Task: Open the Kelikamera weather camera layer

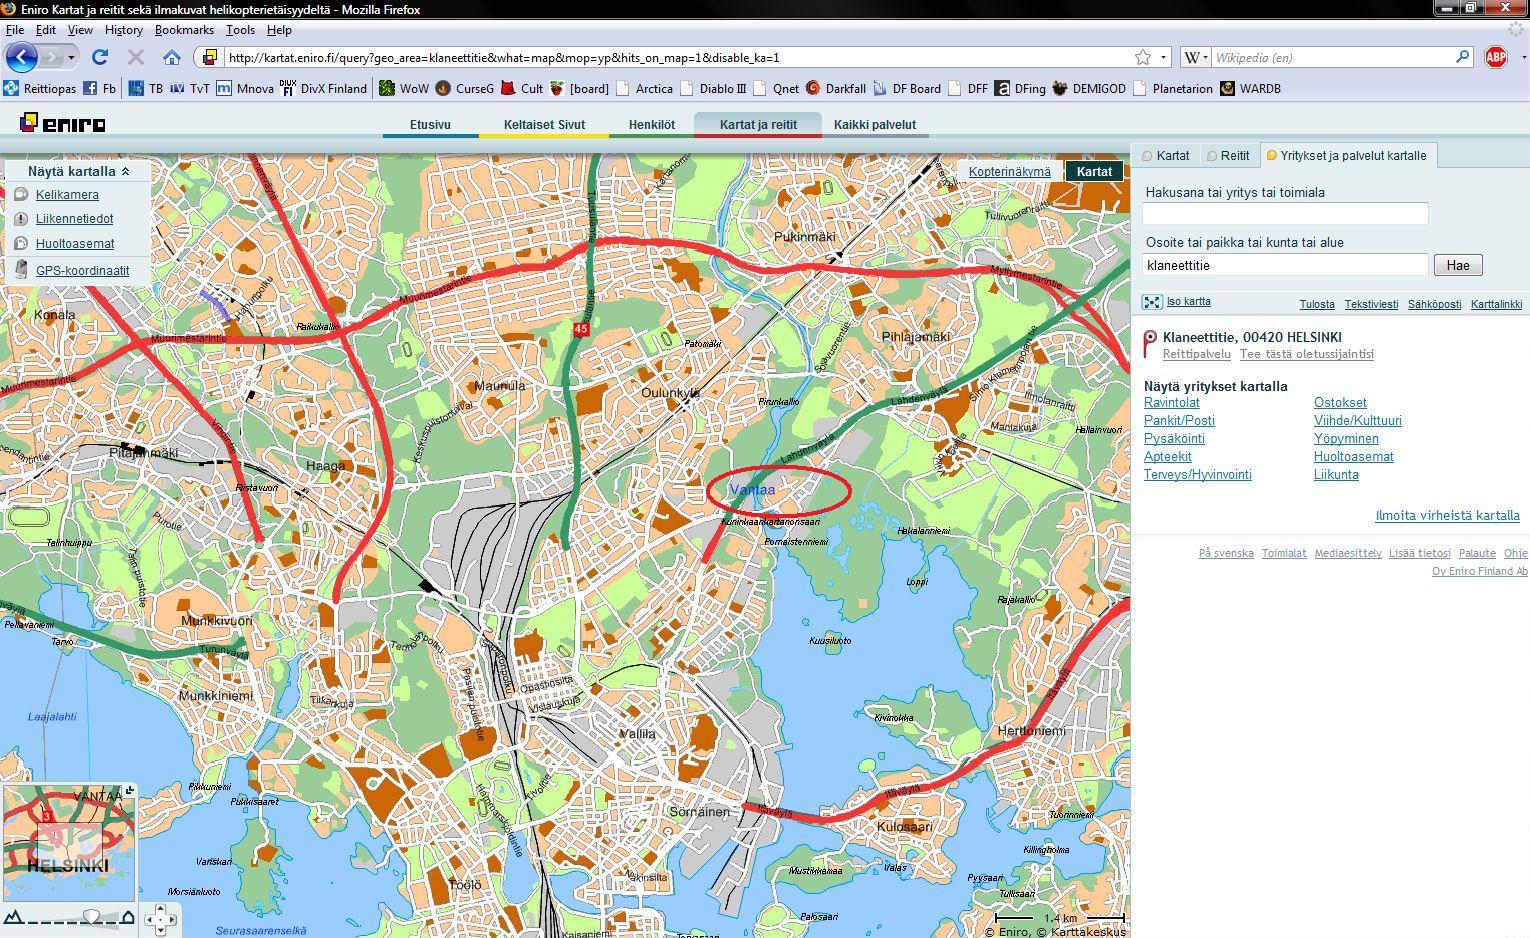Action: pos(67,195)
